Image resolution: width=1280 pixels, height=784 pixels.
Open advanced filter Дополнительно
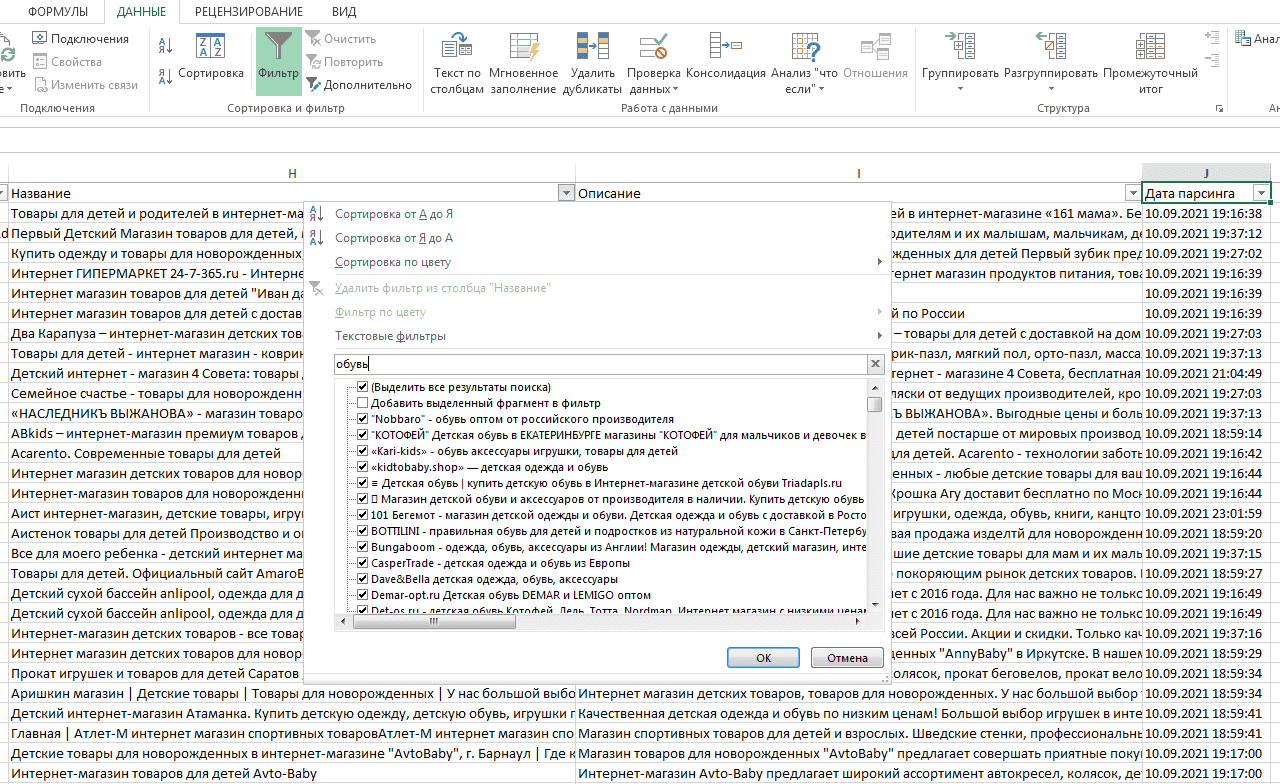point(359,85)
